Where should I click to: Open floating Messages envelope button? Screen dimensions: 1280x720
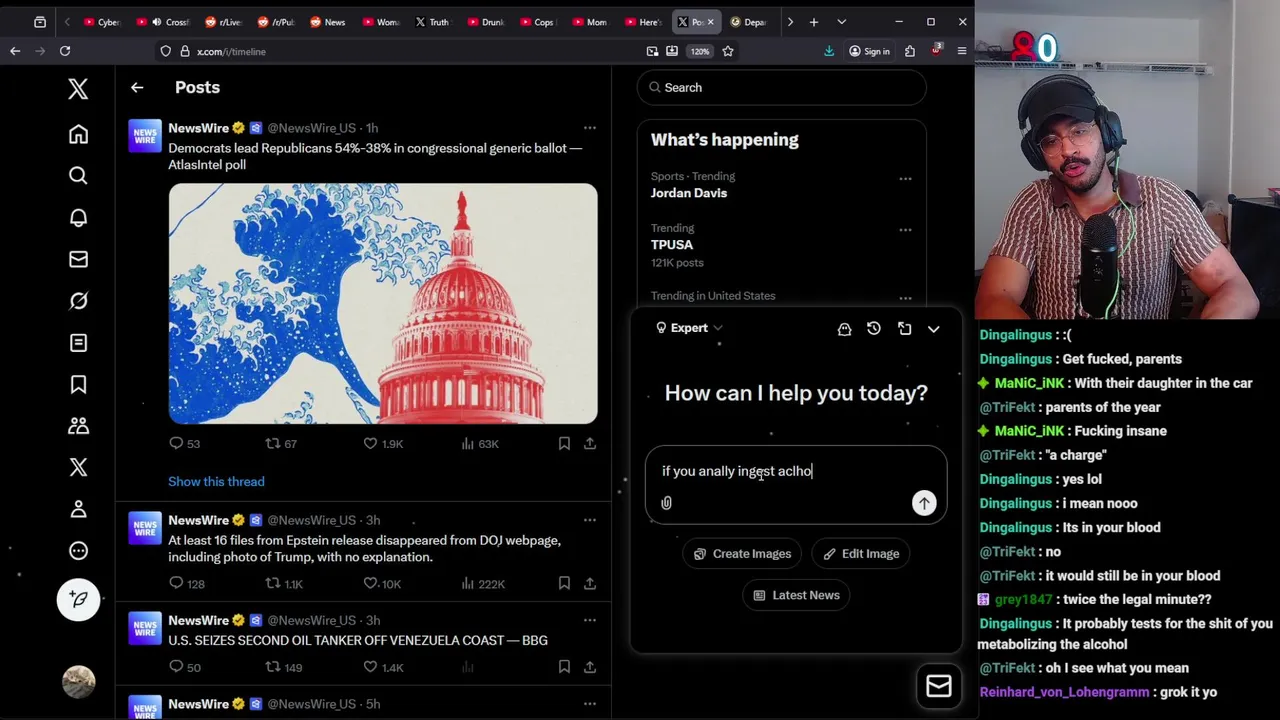(939, 685)
